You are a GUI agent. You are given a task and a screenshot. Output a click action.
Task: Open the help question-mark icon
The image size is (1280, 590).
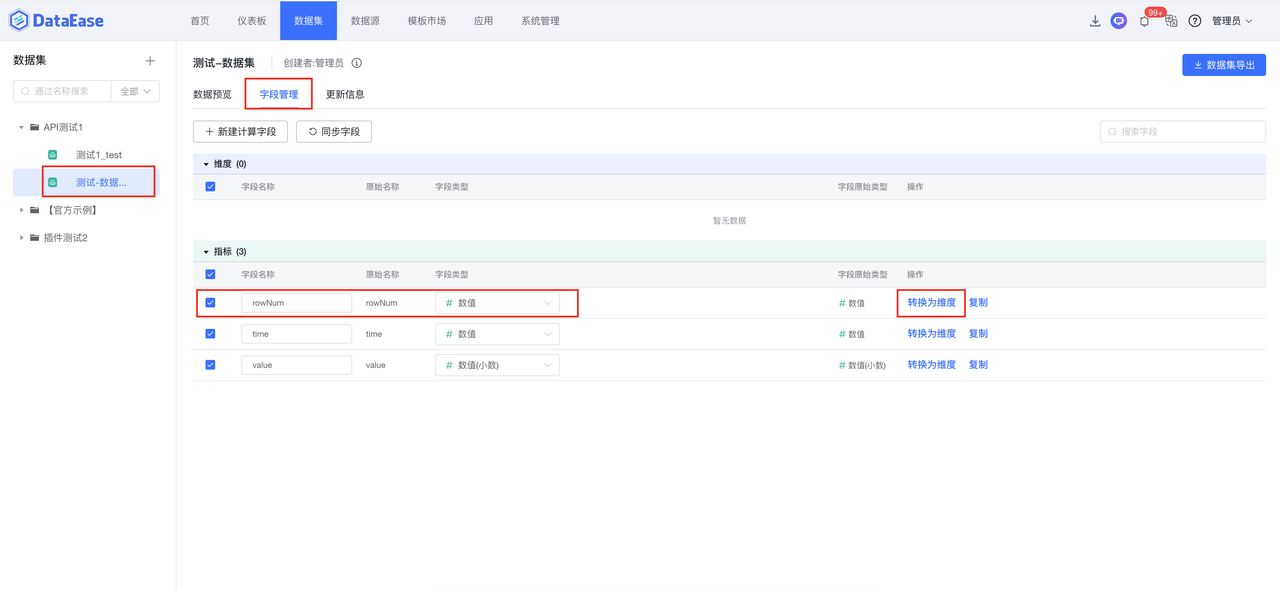click(1194, 20)
